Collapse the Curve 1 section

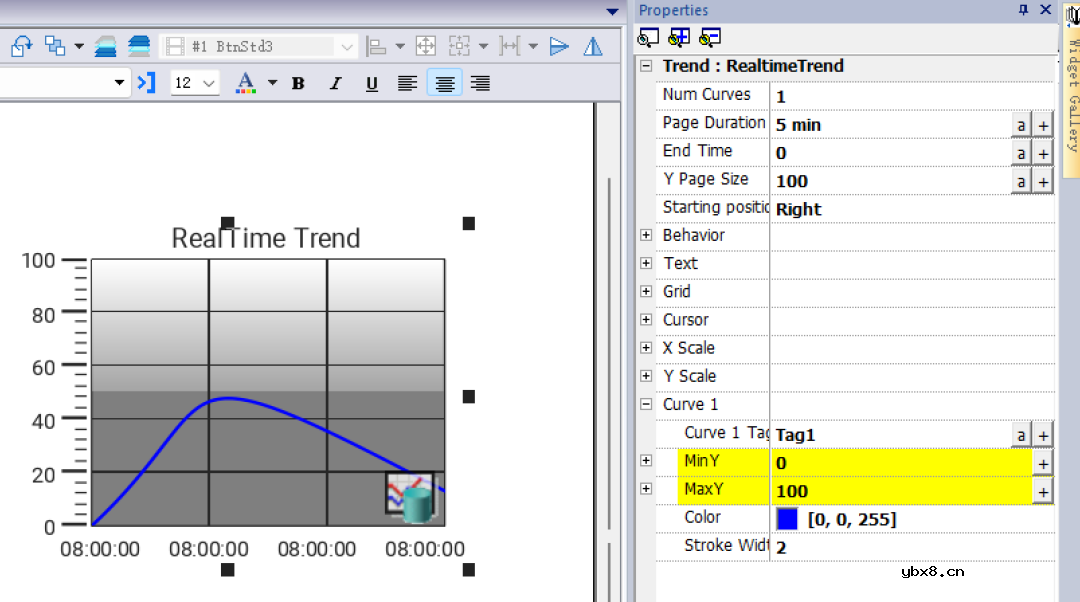[x=645, y=404]
